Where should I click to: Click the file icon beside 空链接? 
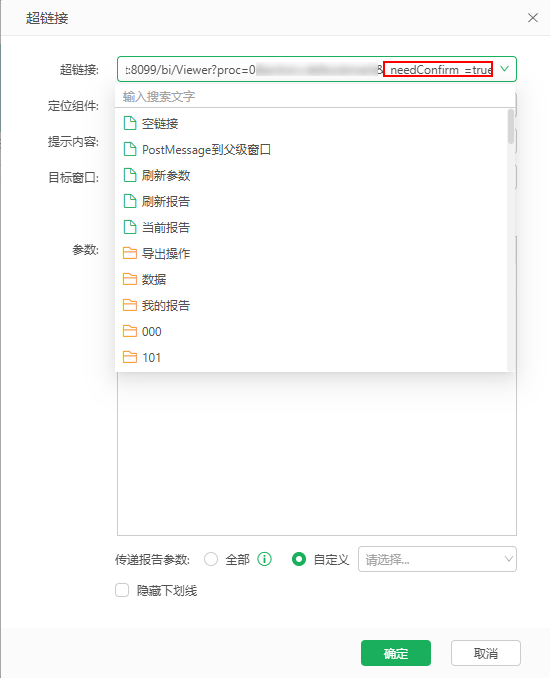point(130,123)
